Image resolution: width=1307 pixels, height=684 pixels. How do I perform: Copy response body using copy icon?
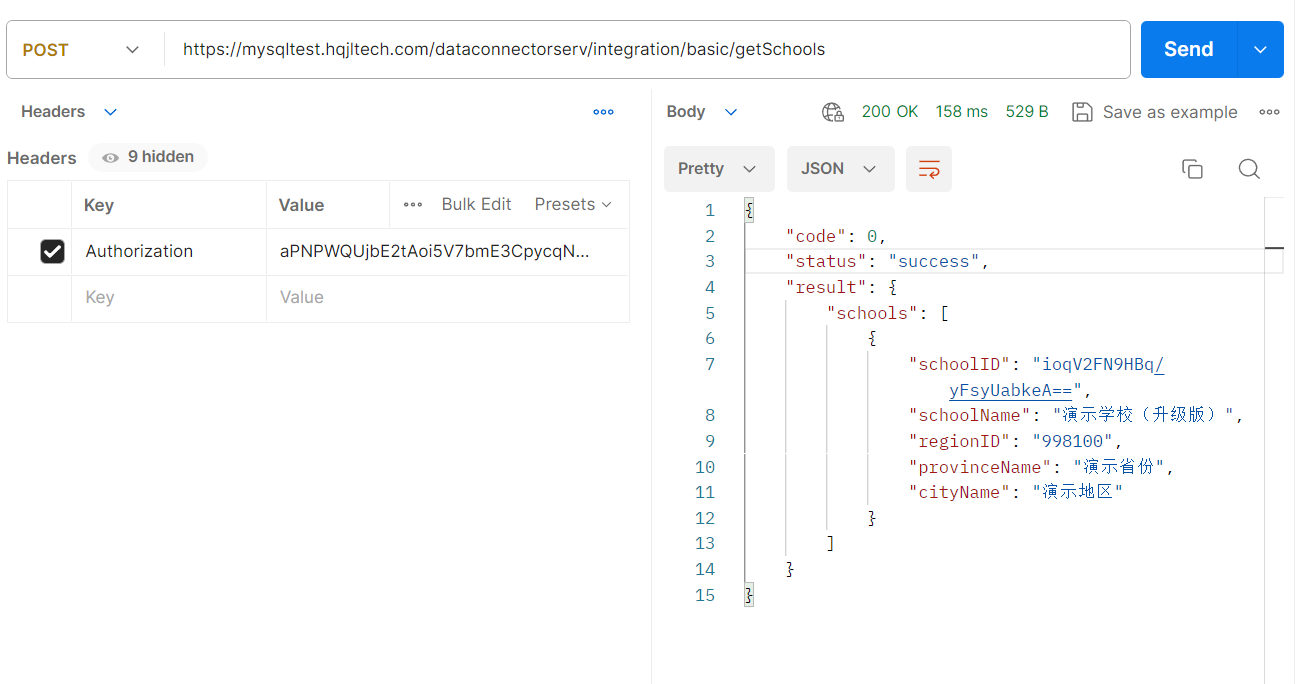click(1191, 169)
